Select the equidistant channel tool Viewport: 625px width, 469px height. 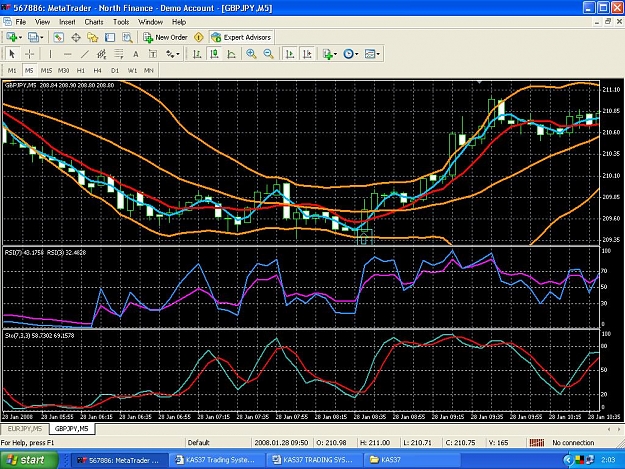102,54
